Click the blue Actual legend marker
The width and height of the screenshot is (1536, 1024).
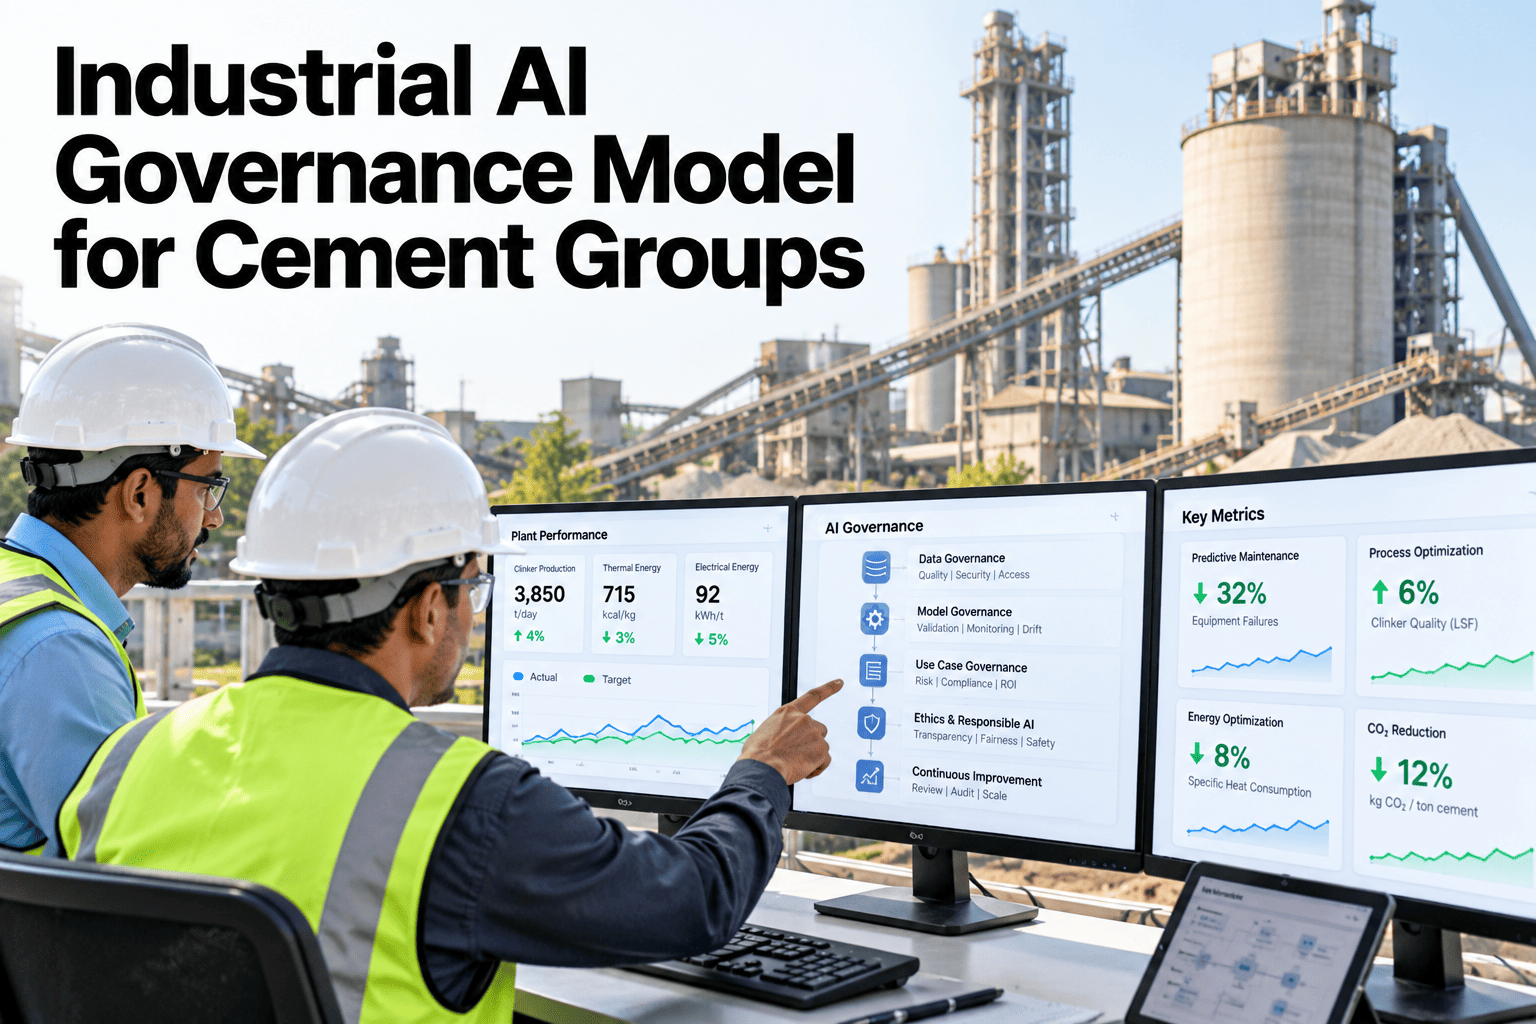[x=518, y=677]
